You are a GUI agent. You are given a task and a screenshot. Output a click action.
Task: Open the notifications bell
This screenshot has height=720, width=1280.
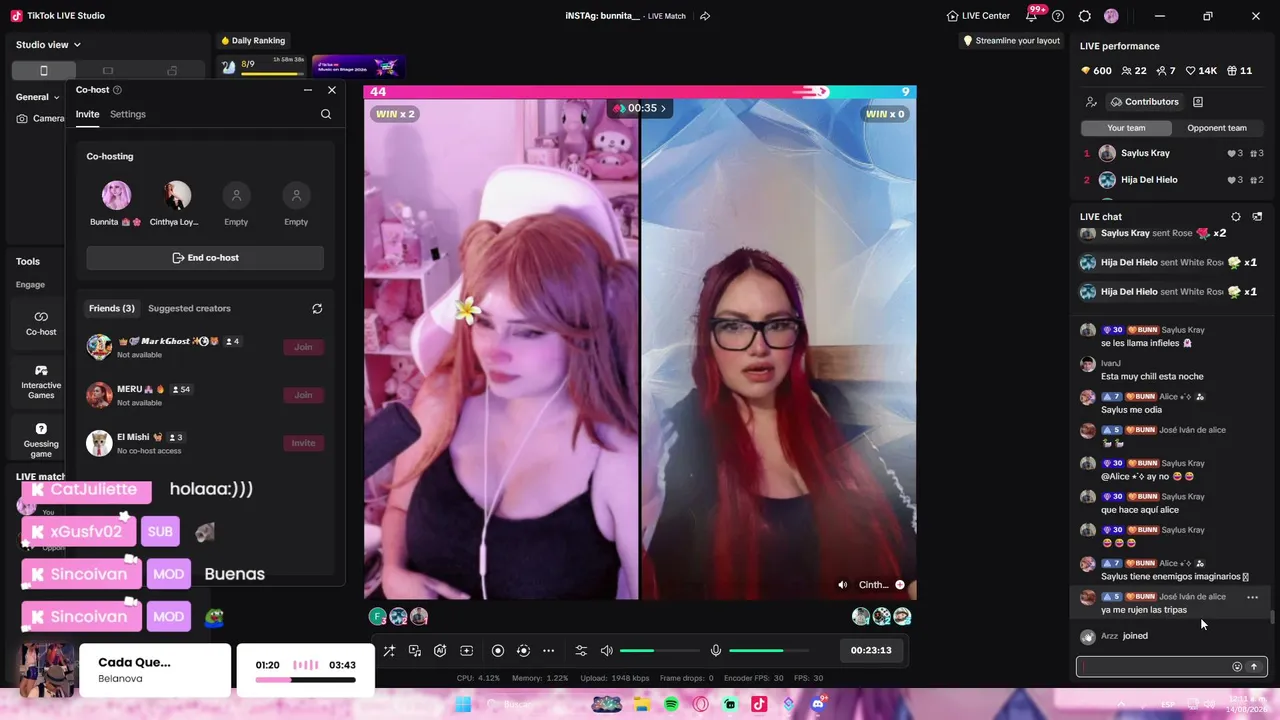(x=1032, y=16)
